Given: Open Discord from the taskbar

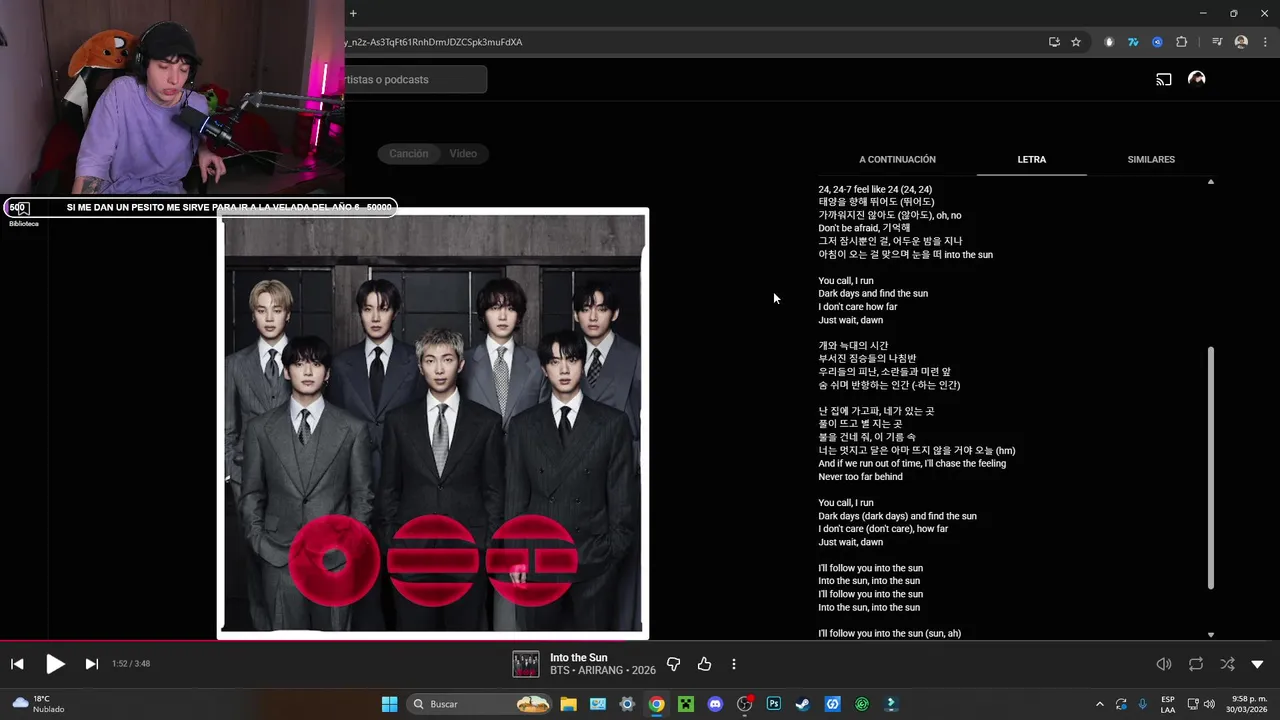Looking at the screenshot, I should 715,704.
